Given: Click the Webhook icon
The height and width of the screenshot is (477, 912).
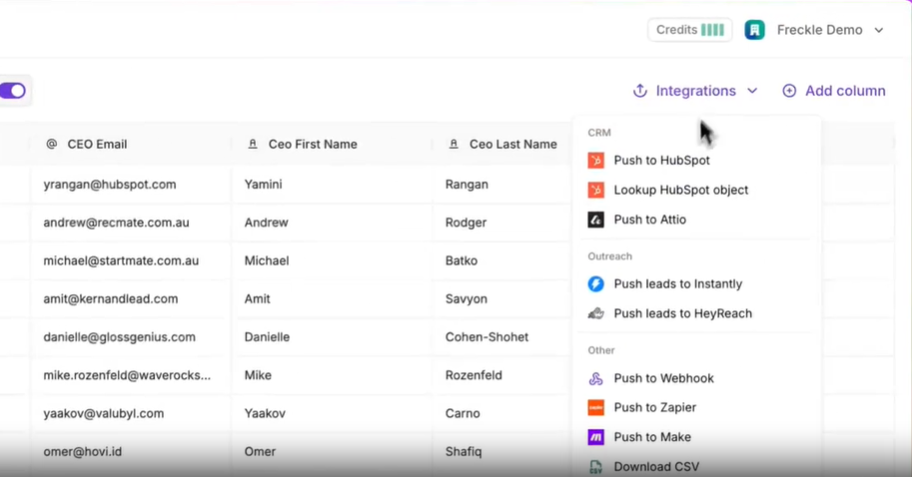Looking at the screenshot, I should pyautogui.click(x=596, y=379).
